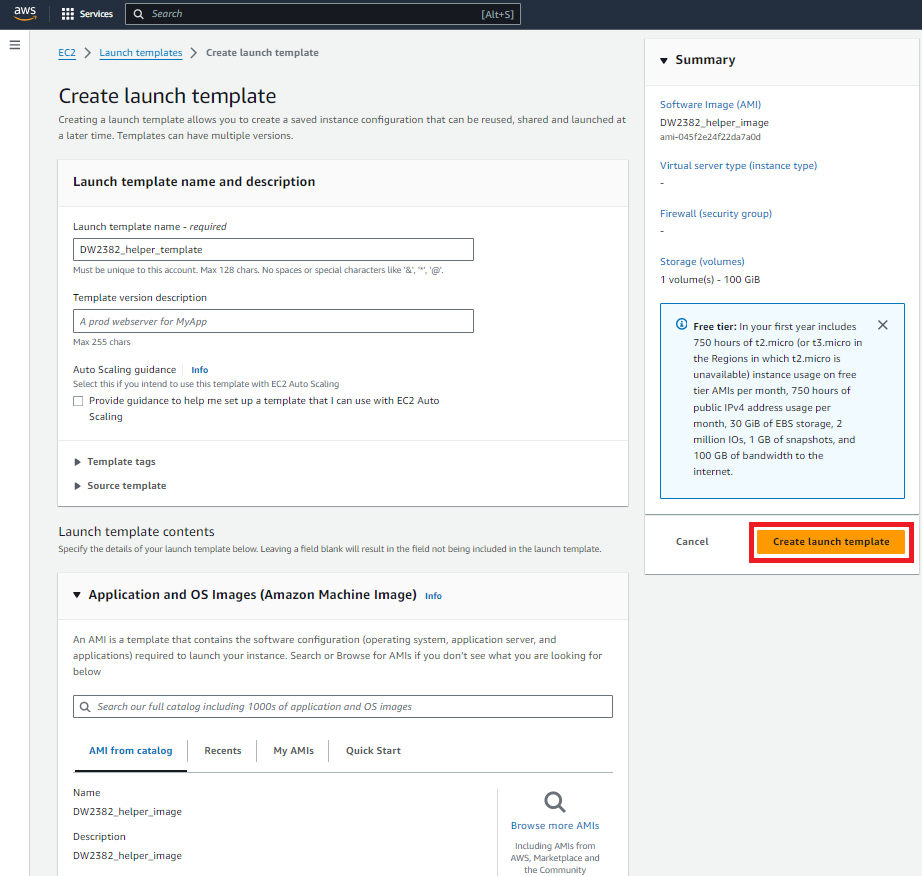Image resolution: width=922 pixels, height=876 pixels.
Task: Open the Quick Start tab
Action: 373,751
